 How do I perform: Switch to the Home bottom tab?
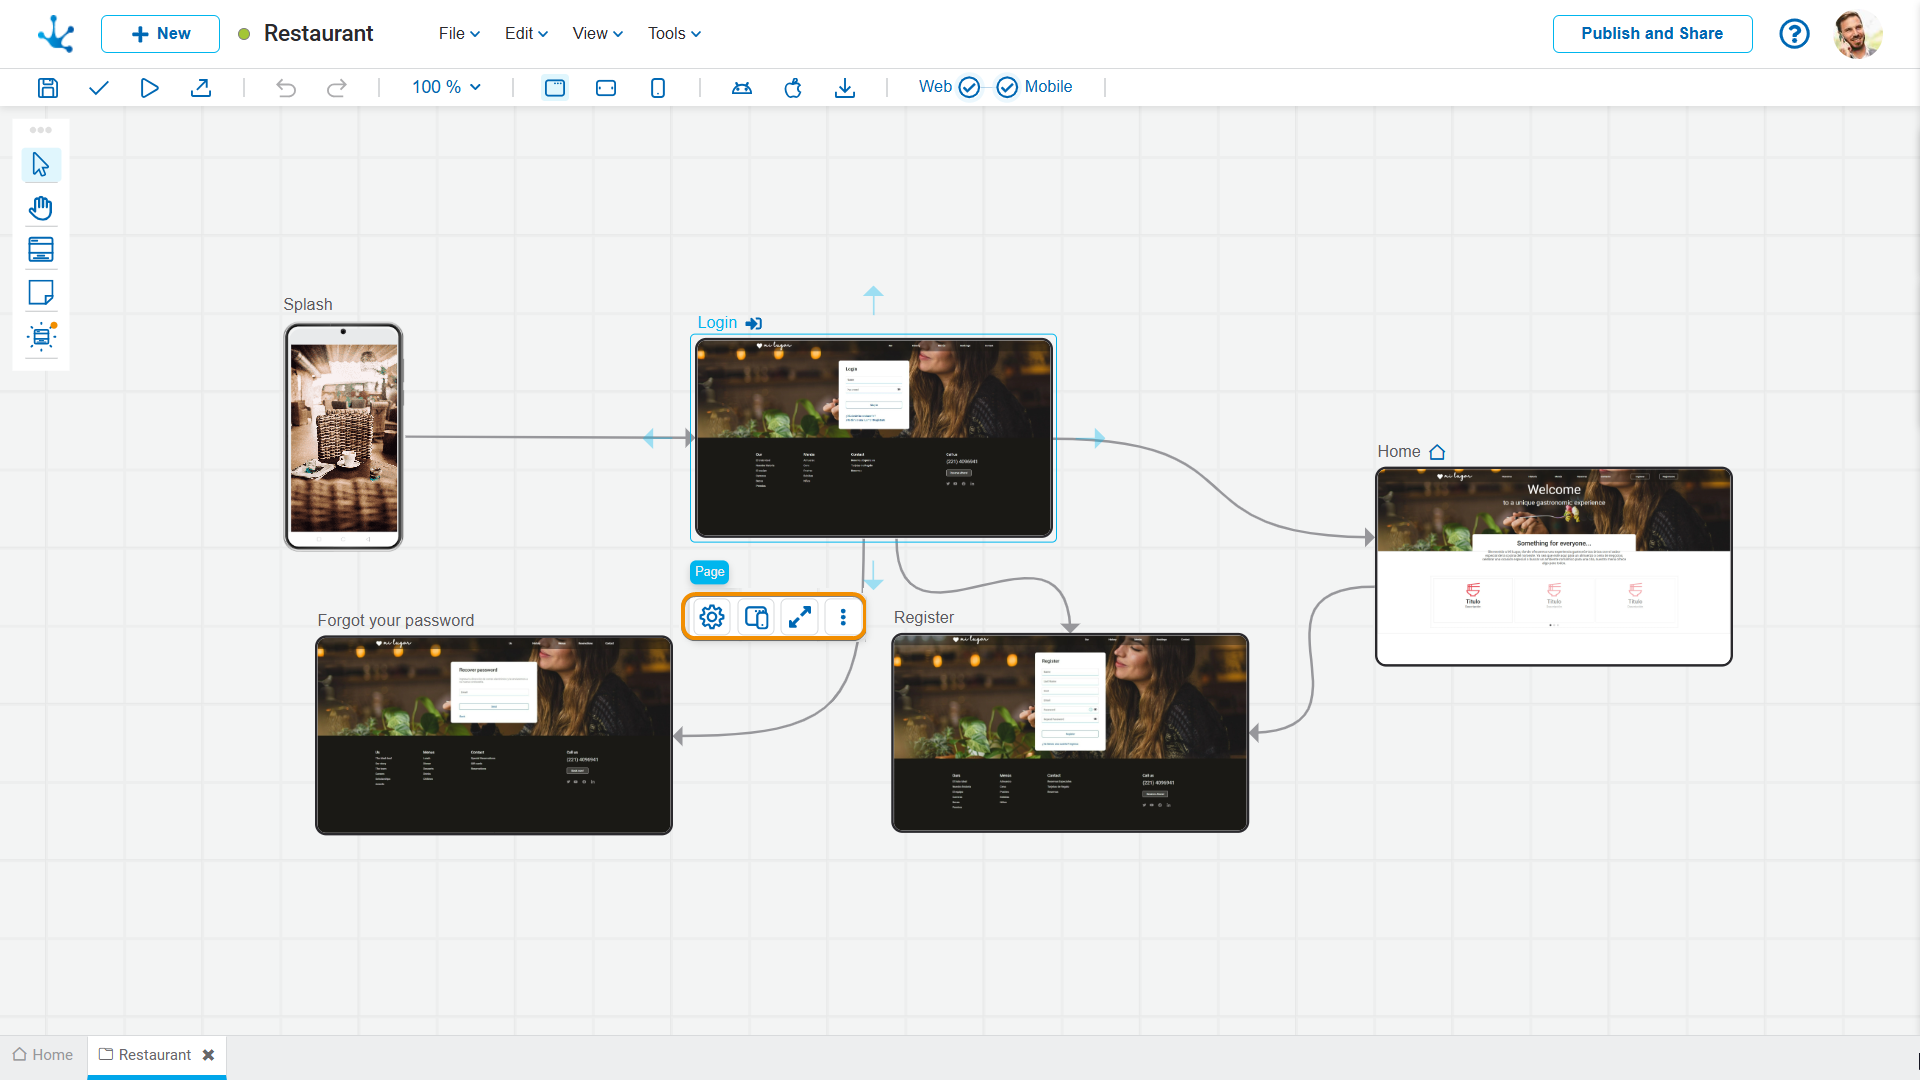tap(43, 1055)
